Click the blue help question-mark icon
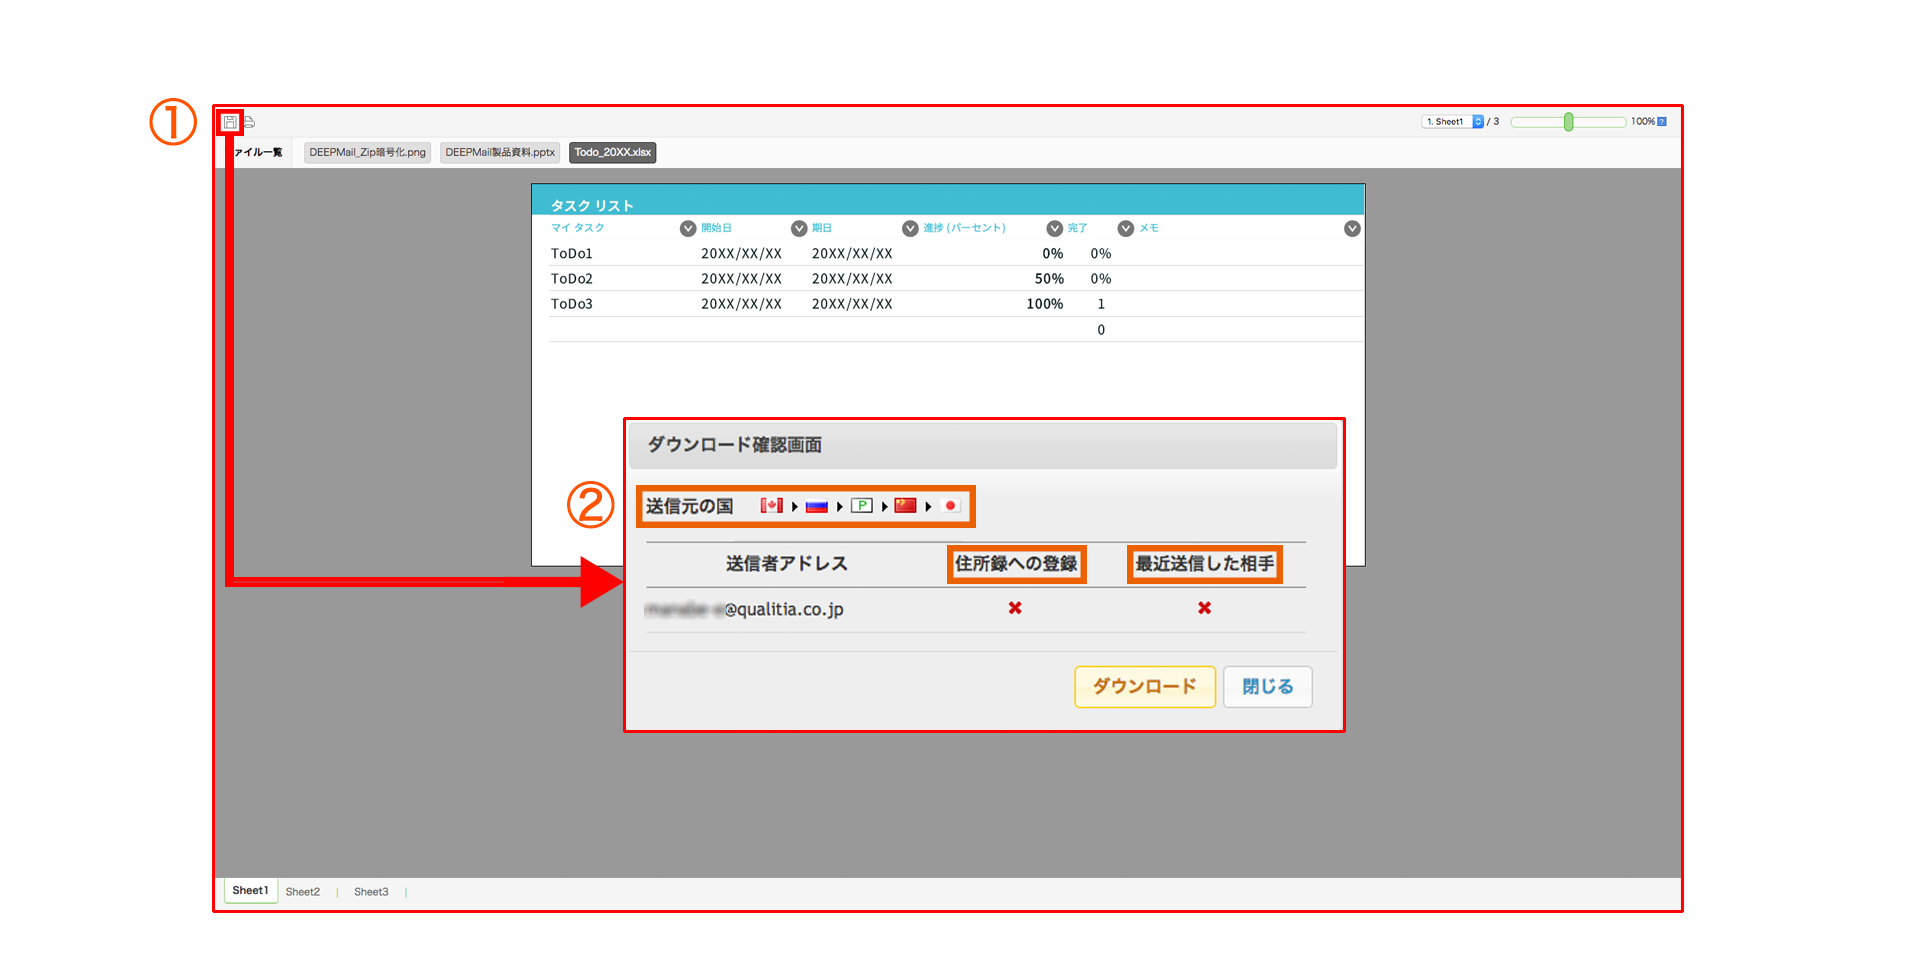The width and height of the screenshot is (1914, 978). 1662,122
